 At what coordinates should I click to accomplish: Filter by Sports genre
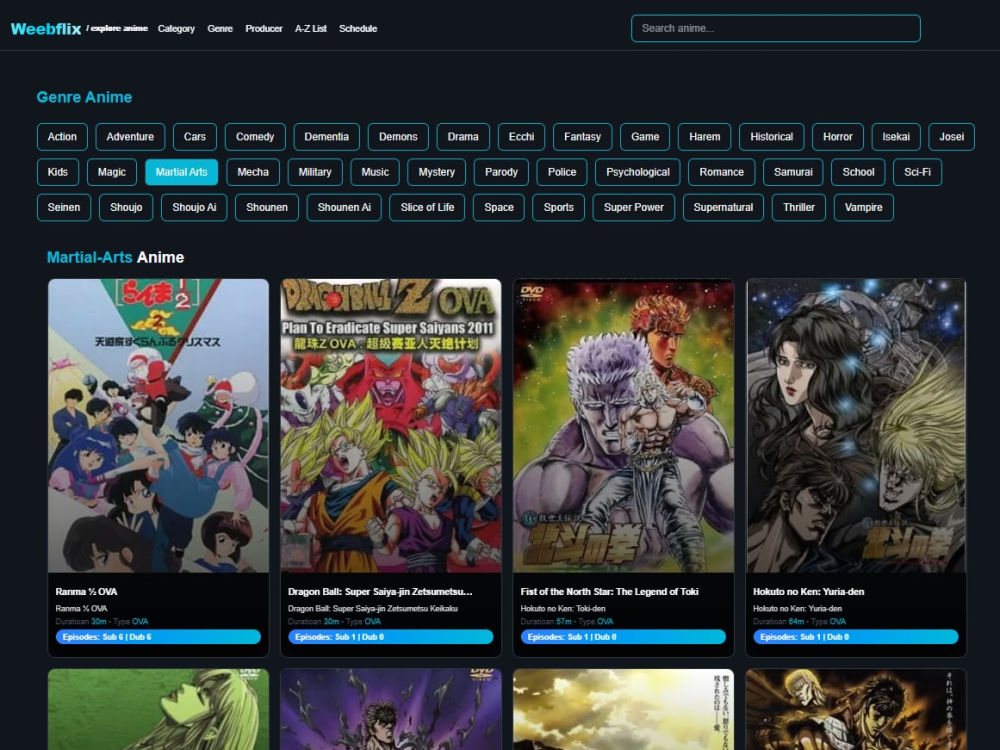point(559,207)
